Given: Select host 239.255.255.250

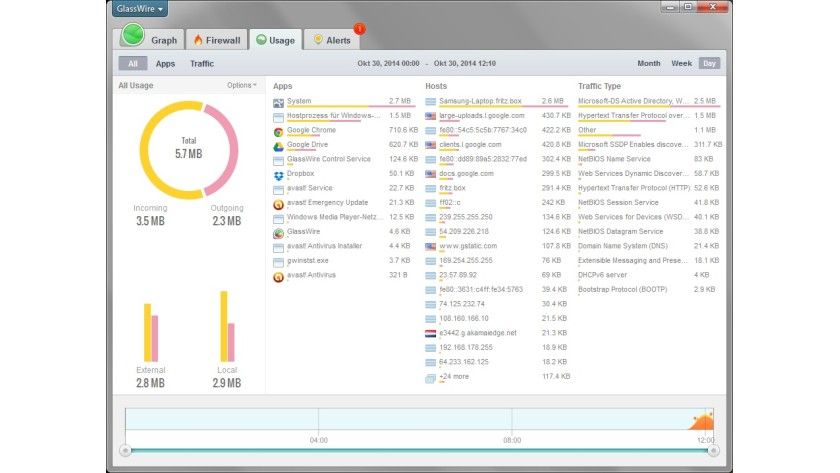Looking at the screenshot, I should click(x=466, y=217).
